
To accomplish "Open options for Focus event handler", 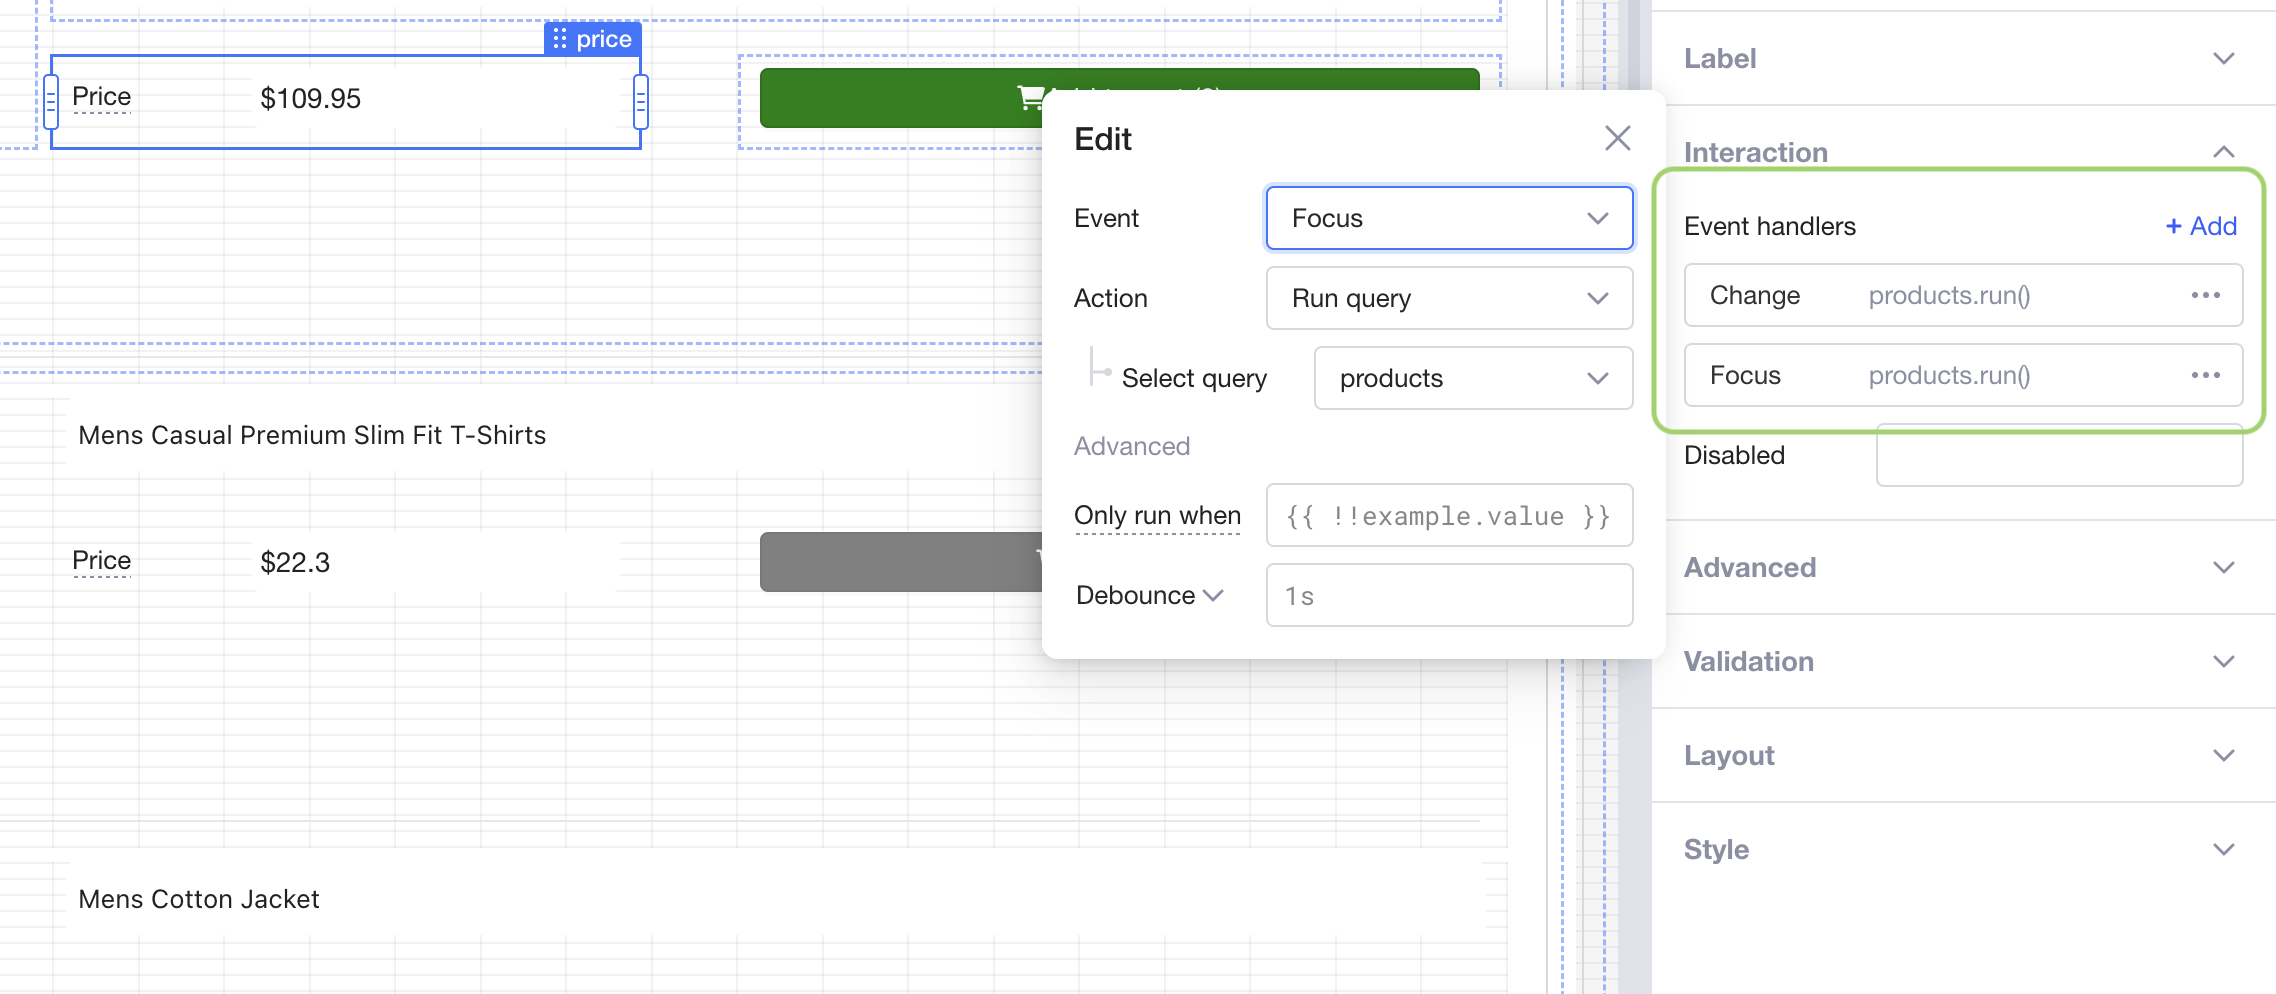I will [2205, 376].
